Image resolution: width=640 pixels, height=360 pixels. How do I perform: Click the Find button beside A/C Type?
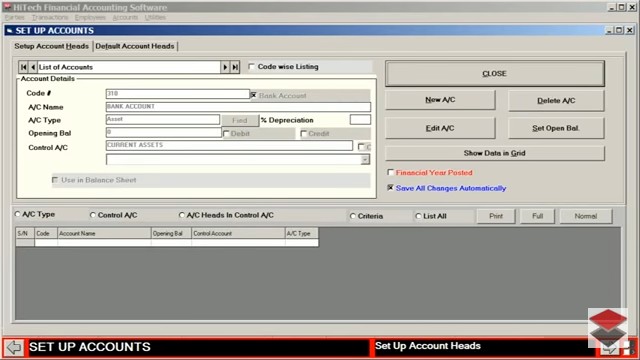[240, 120]
